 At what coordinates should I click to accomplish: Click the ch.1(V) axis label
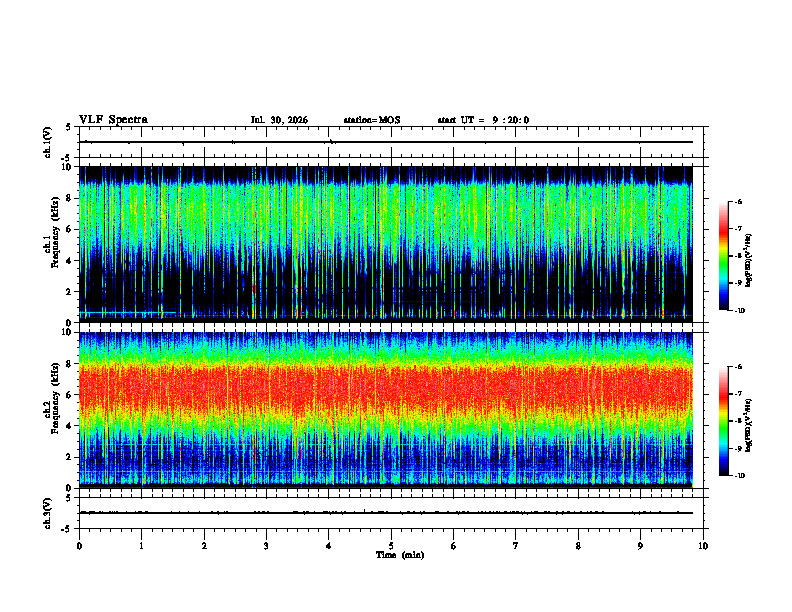[47, 142]
